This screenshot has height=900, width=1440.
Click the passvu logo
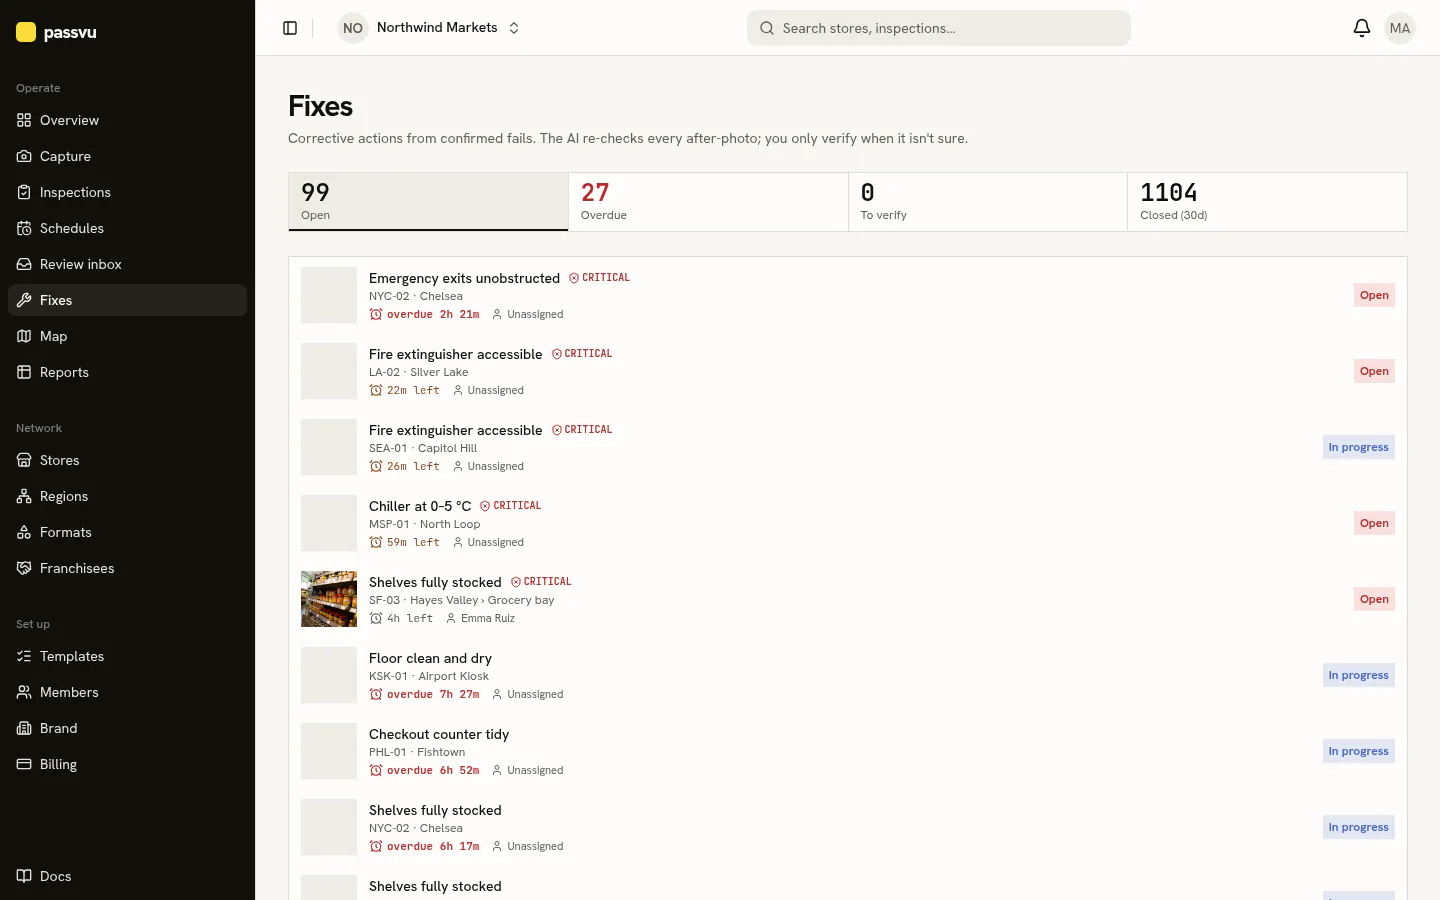click(57, 32)
